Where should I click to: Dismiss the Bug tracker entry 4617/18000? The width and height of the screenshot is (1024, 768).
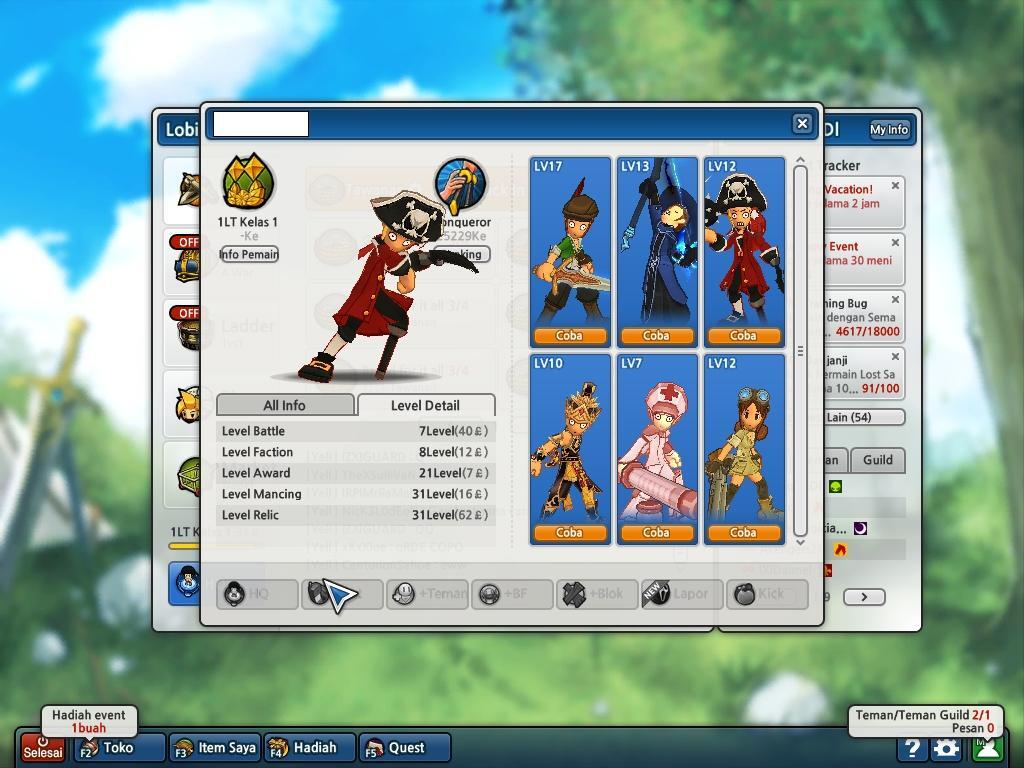(895, 300)
